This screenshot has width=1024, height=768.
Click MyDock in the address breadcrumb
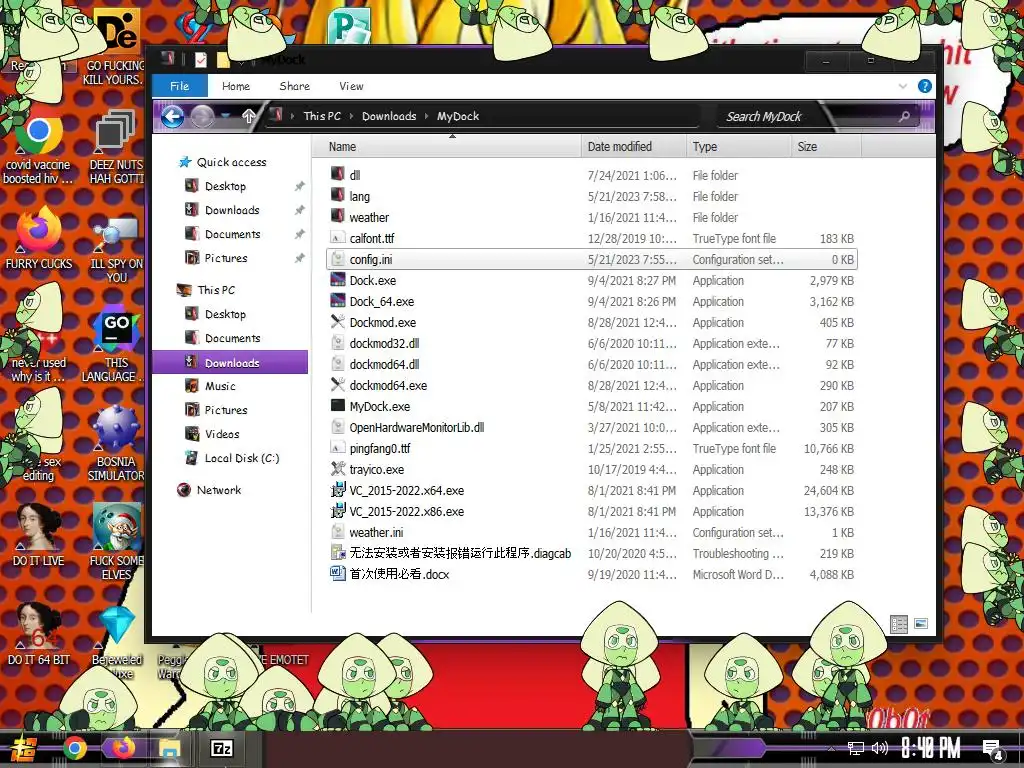coord(458,116)
